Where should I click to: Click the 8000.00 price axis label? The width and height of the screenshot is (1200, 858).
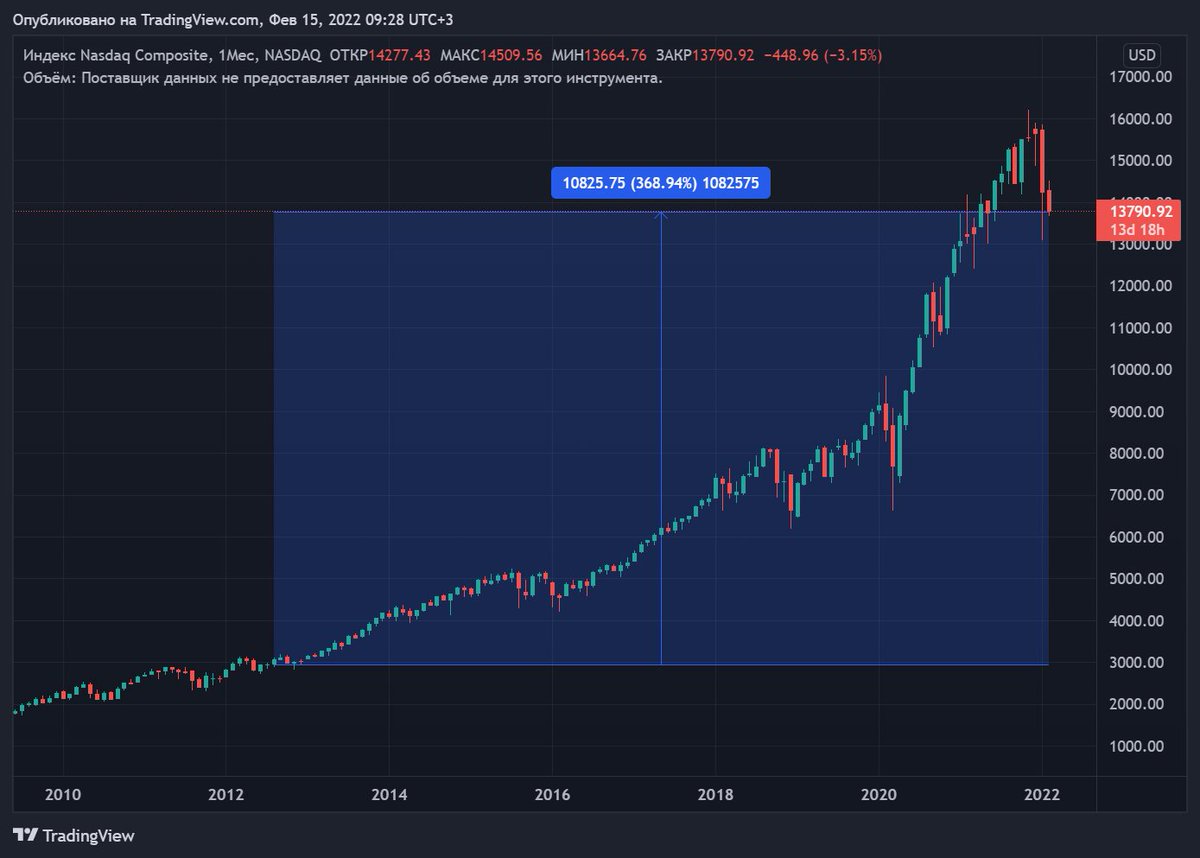tap(1139, 453)
